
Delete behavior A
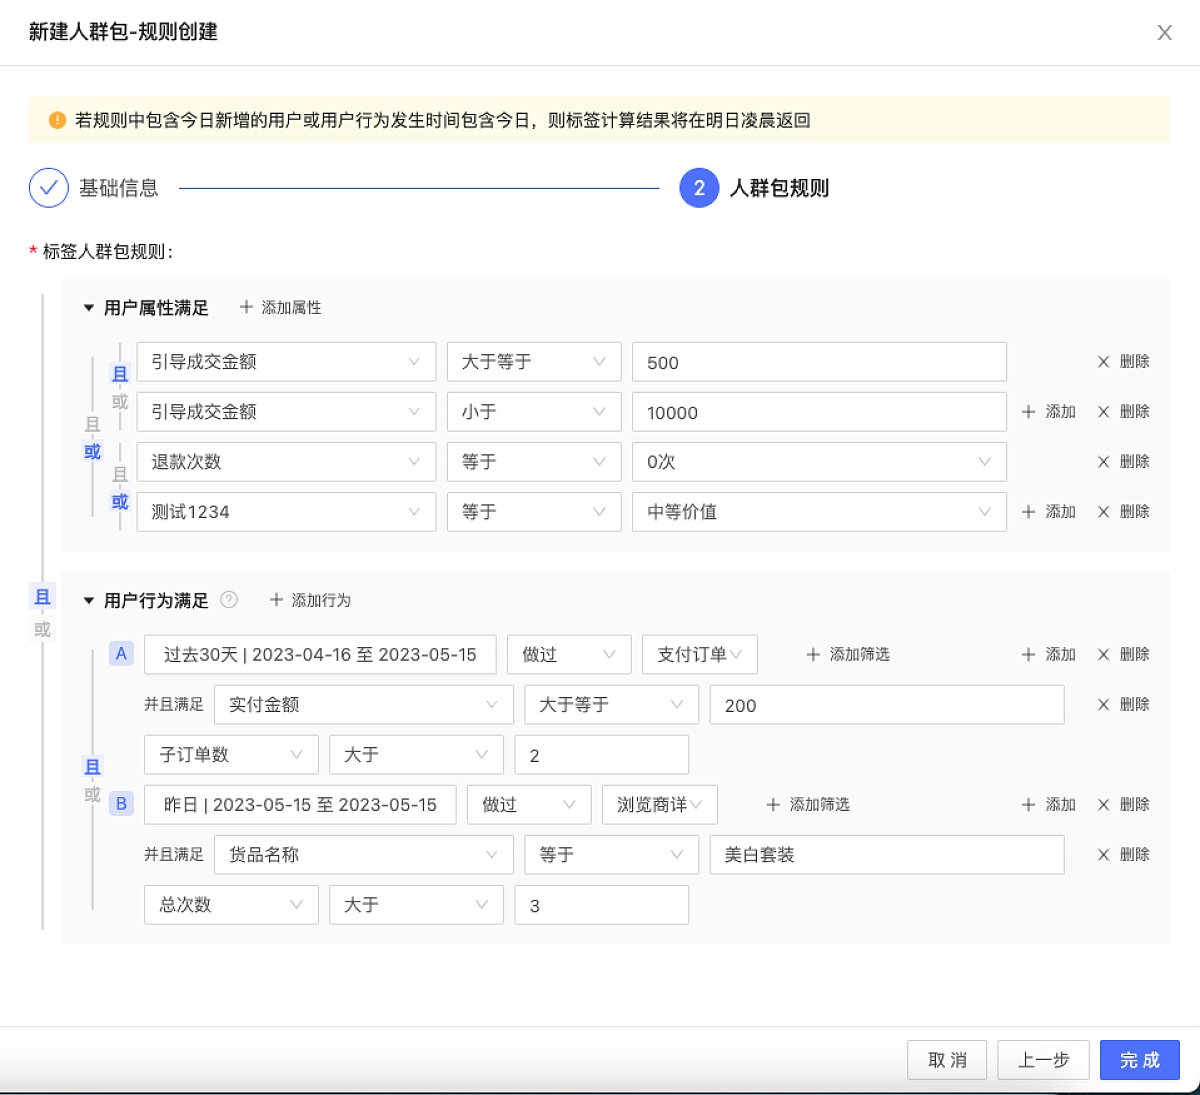pos(1124,655)
